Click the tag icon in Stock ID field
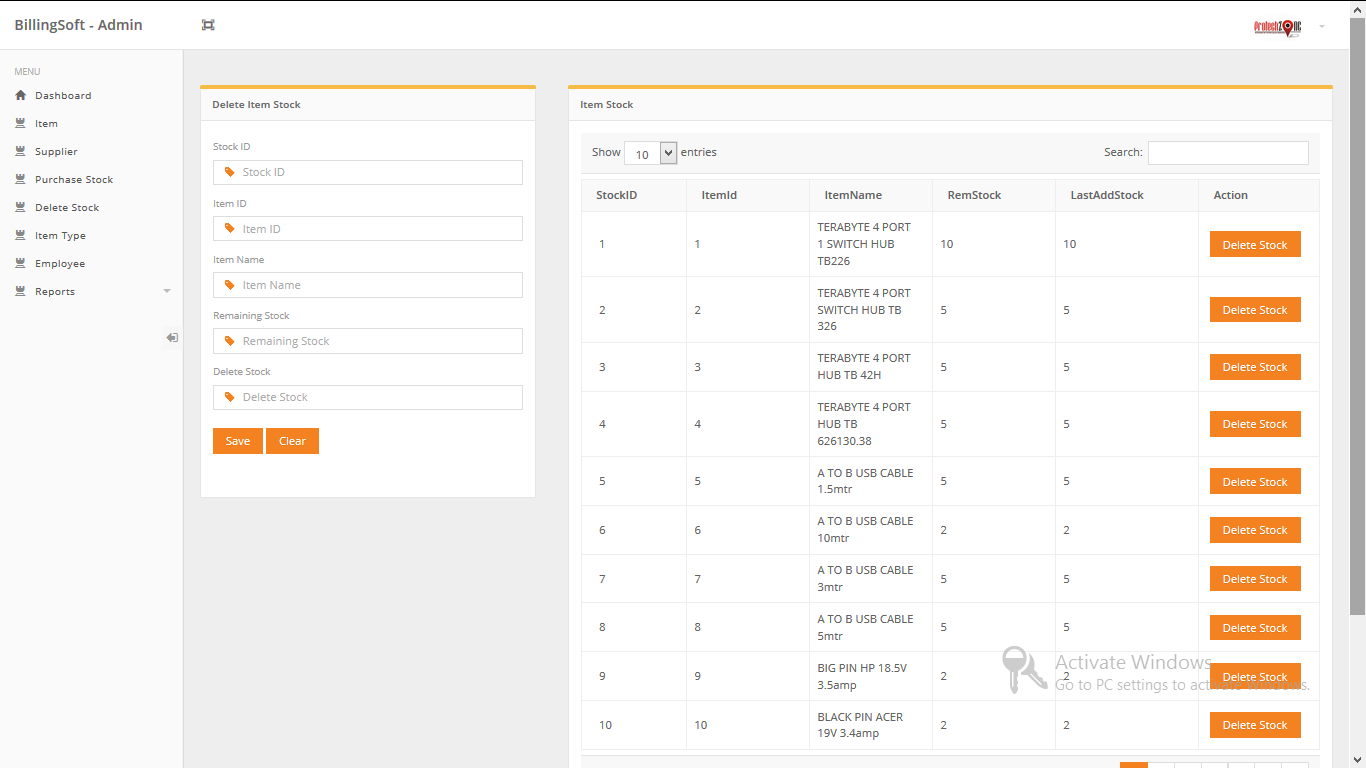The height and width of the screenshot is (768, 1366). tap(230, 172)
